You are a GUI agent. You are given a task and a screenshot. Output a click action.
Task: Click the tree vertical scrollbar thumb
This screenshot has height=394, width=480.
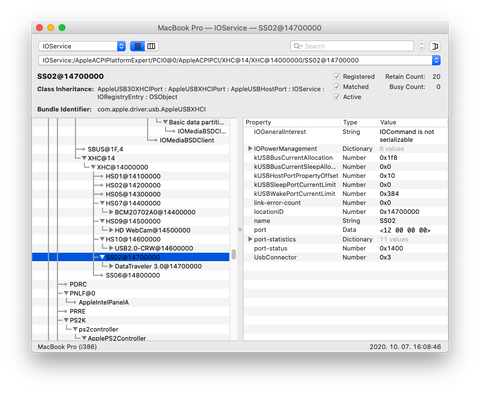click(234, 254)
